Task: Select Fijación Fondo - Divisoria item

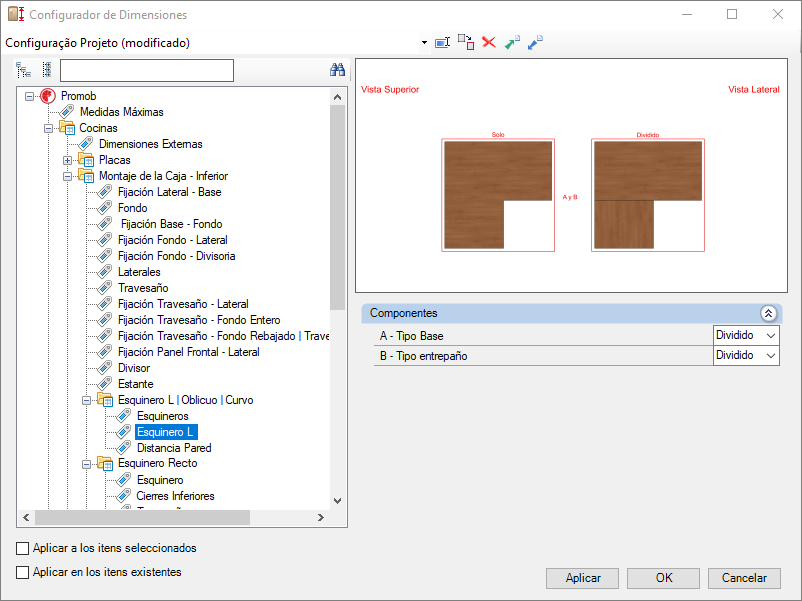Action: [176, 256]
